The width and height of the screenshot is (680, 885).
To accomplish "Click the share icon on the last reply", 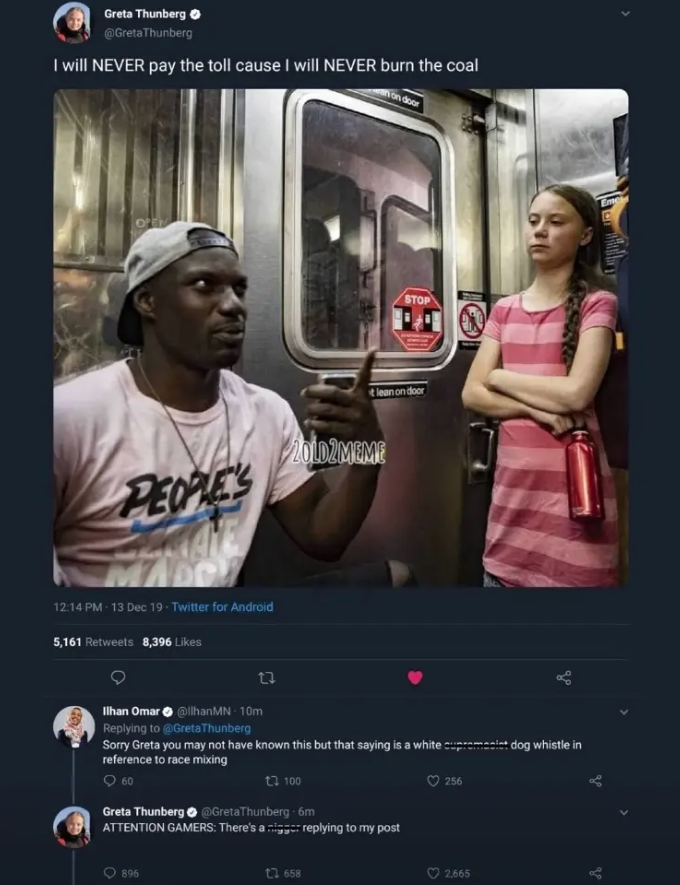I will point(595,873).
